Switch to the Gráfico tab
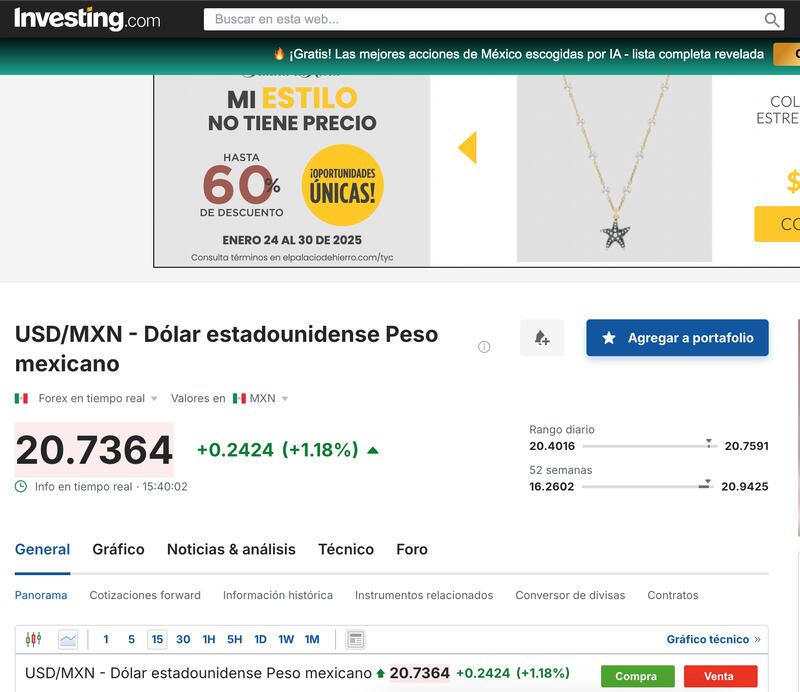Image resolution: width=800 pixels, height=692 pixels. coord(118,549)
